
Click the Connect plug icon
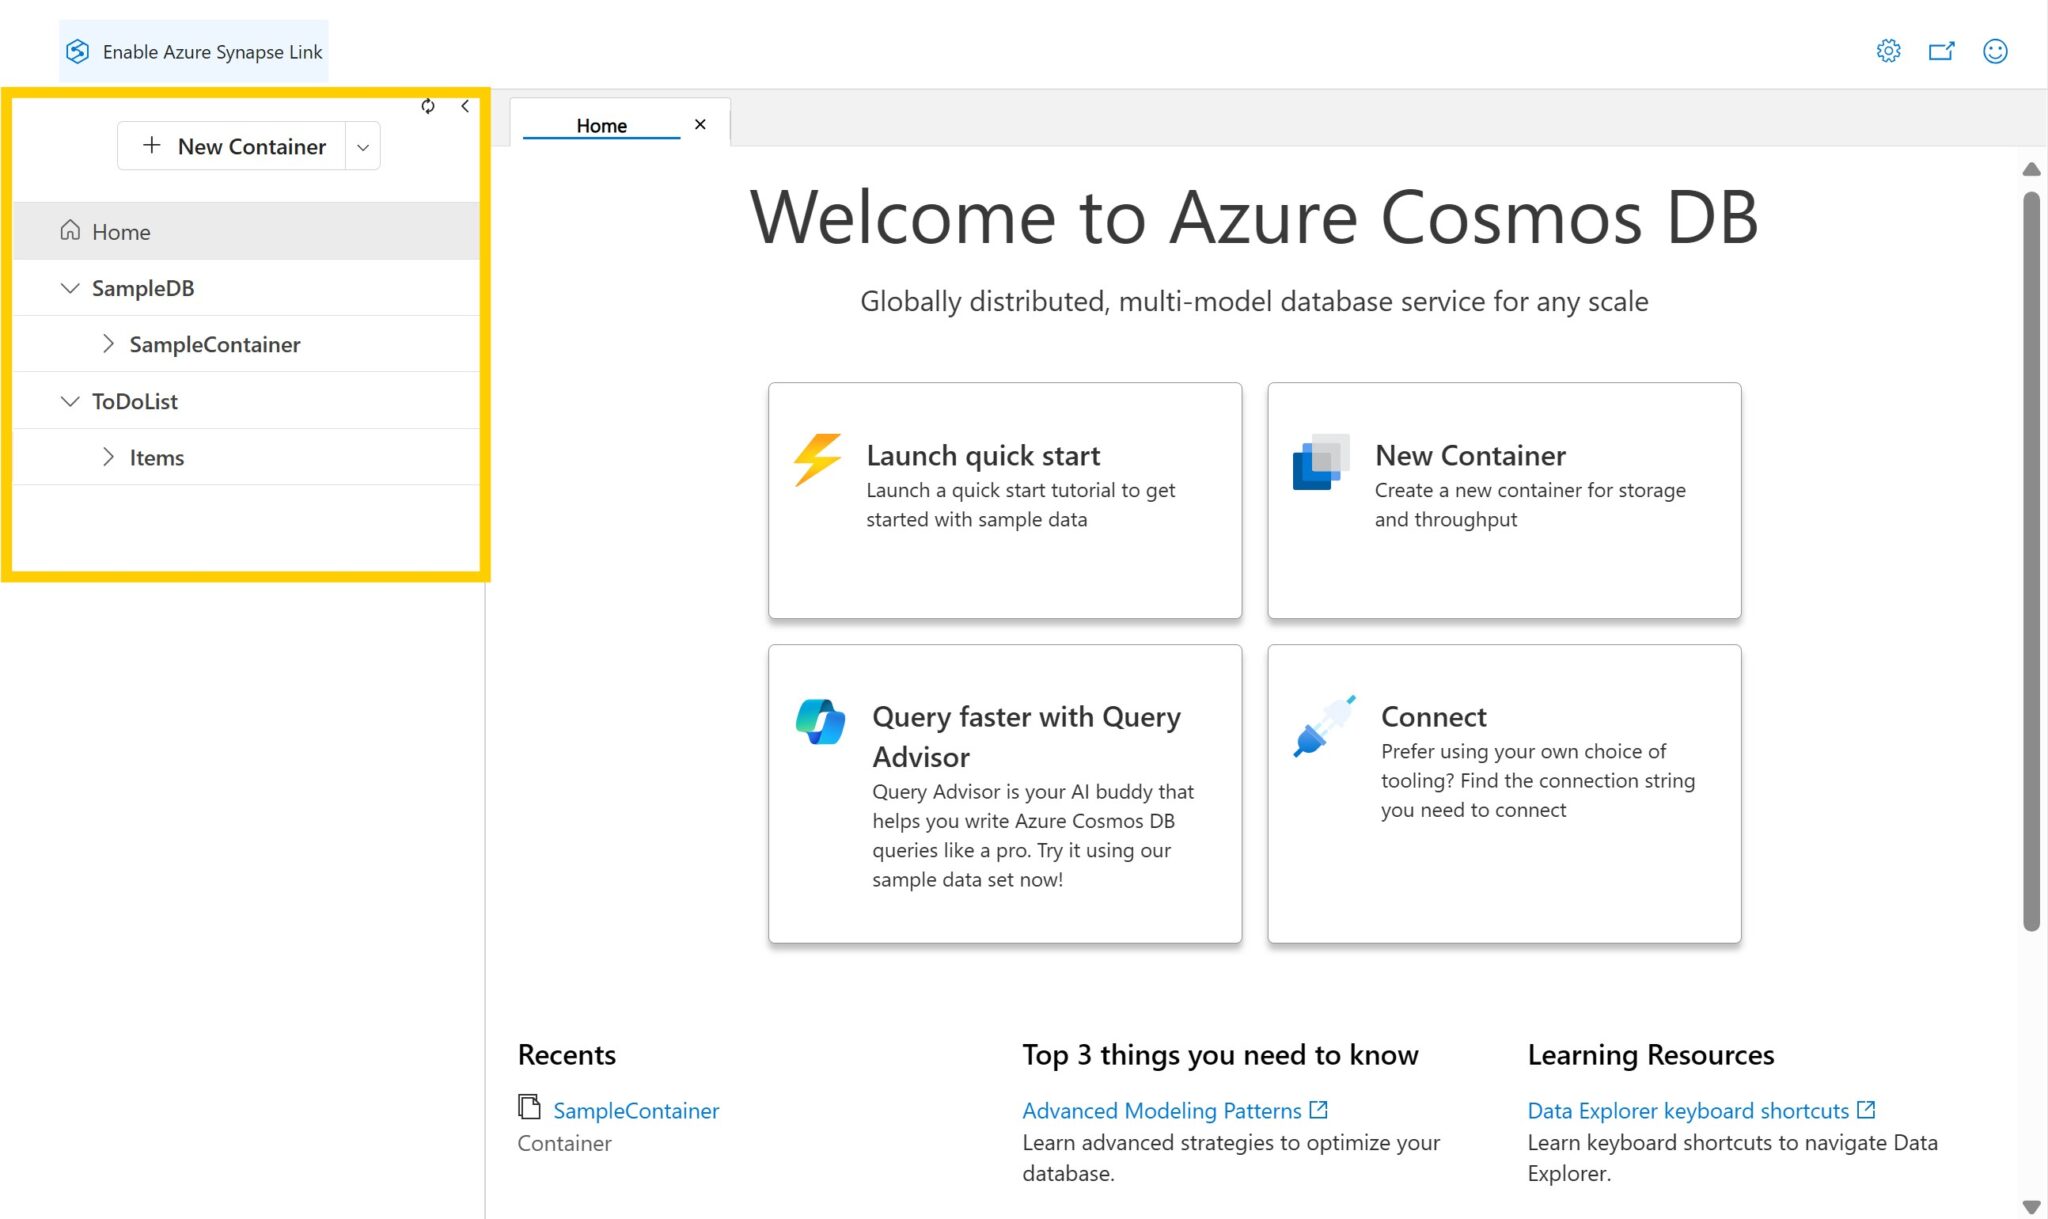click(x=1325, y=724)
